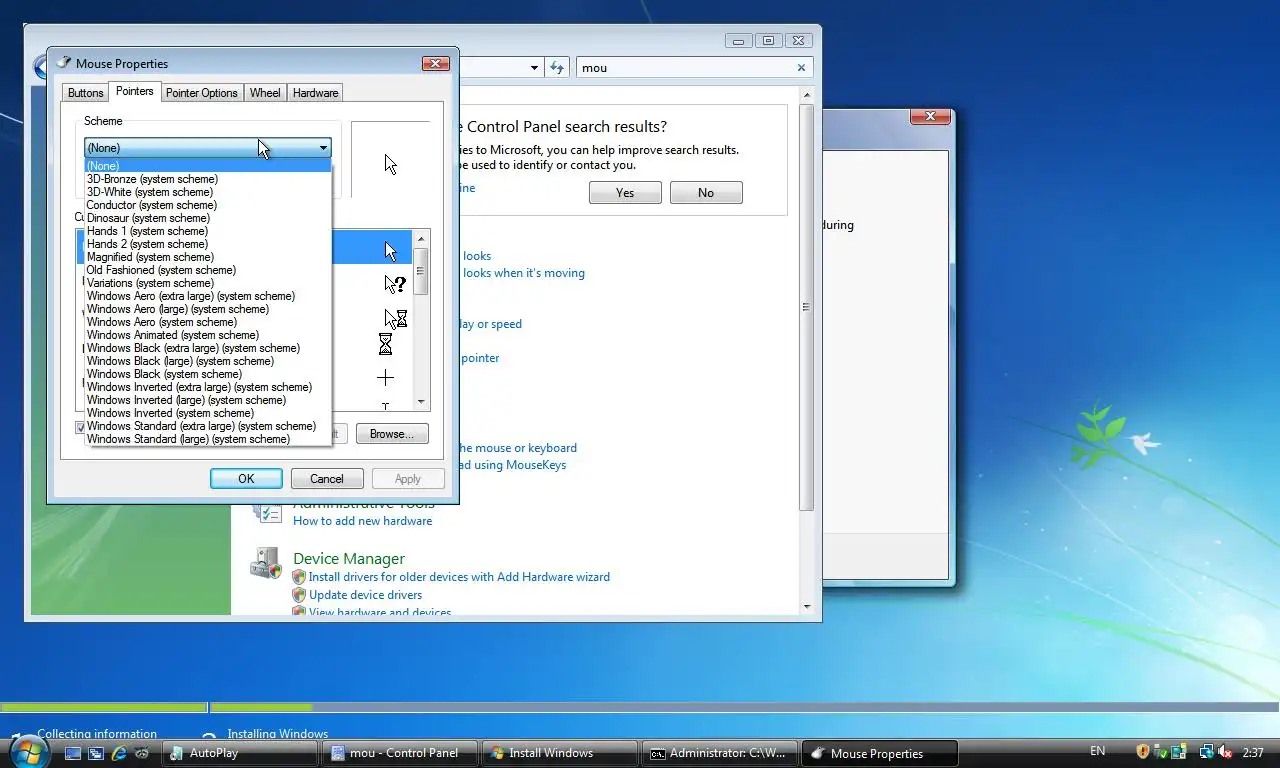Select the arrow-with-hourglass background cursor
Screen dimensions: 1280x768
coord(395,319)
